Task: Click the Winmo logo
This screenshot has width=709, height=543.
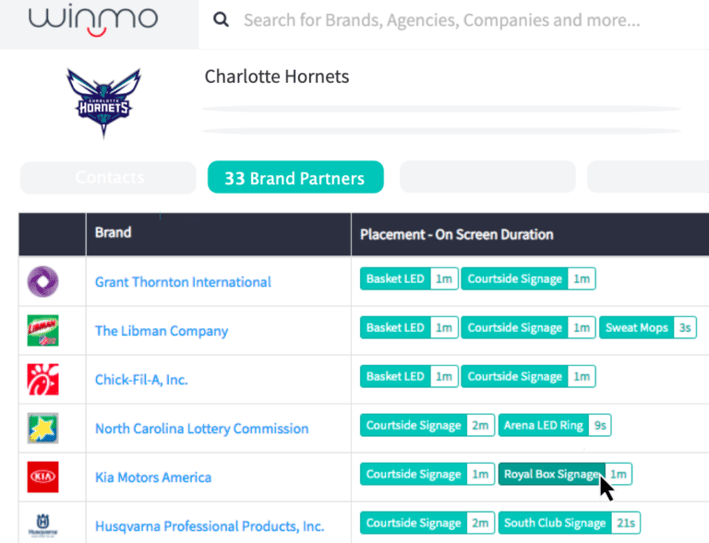Action: pos(93,21)
